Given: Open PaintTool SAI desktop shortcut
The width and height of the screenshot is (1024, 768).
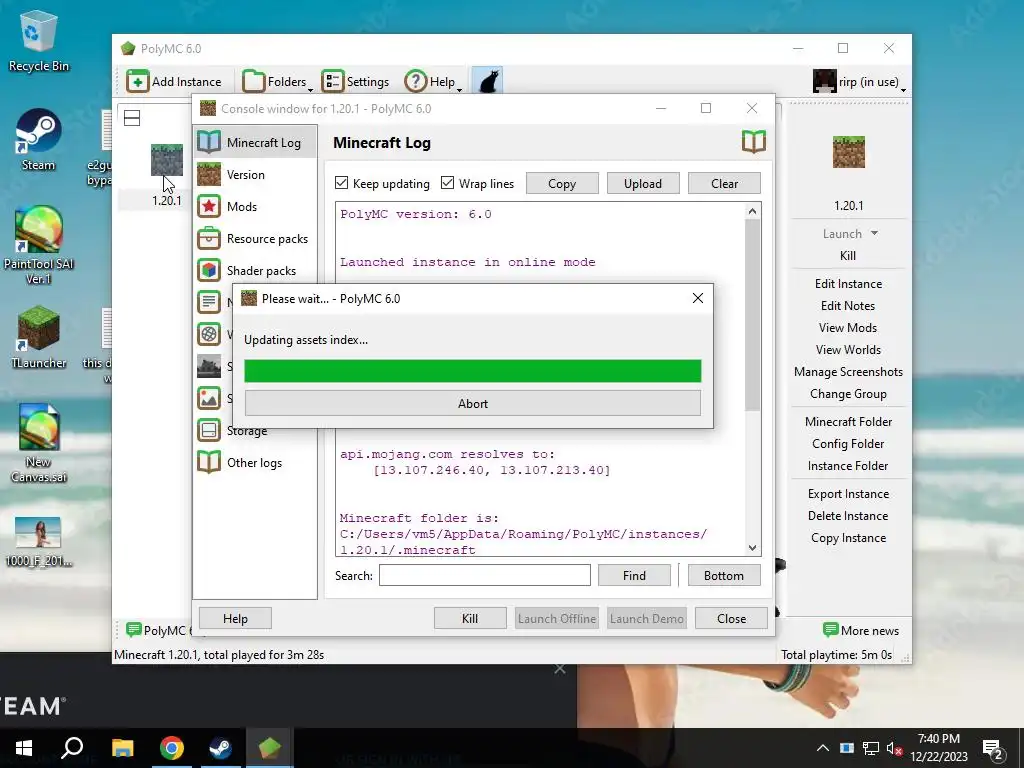Looking at the screenshot, I should pos(38,246).
